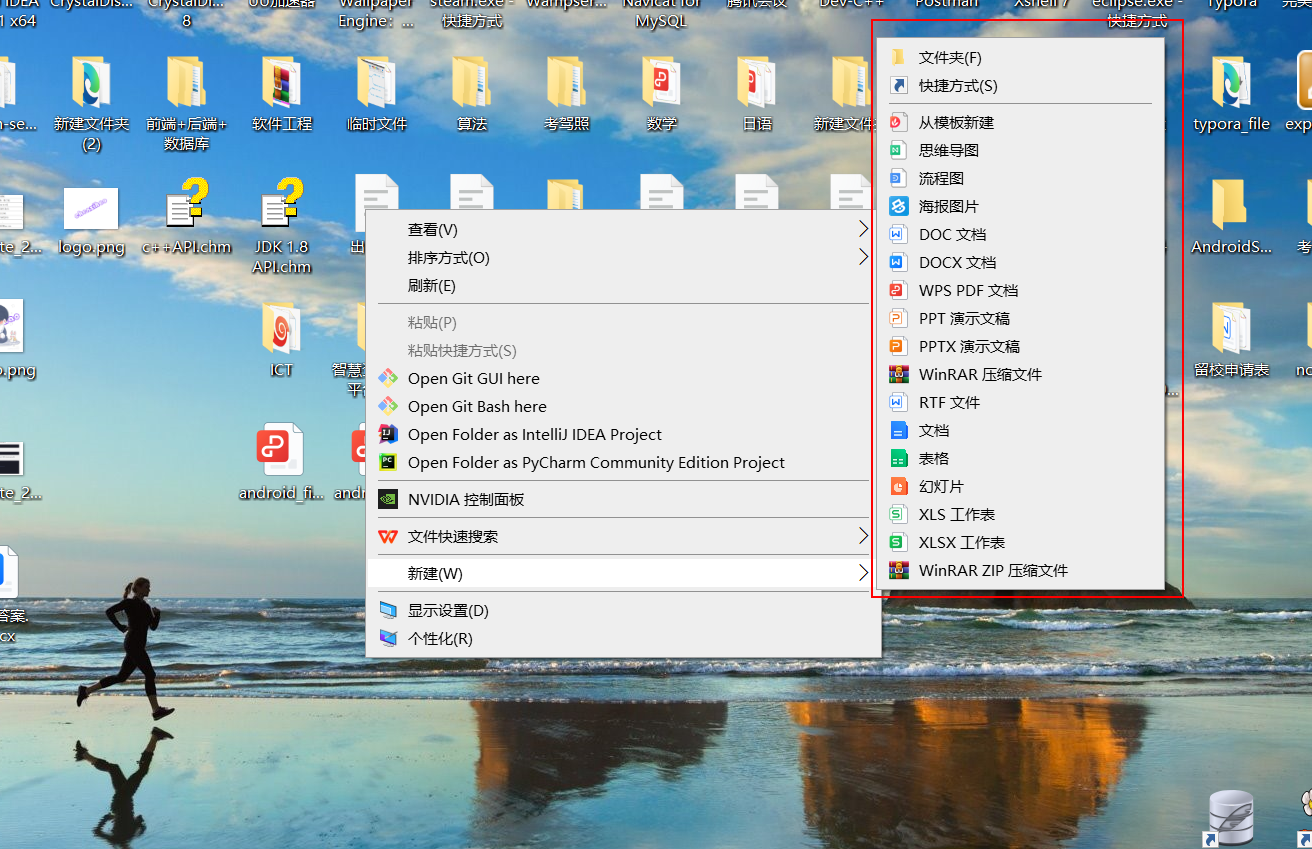This screenshot has height=849, width=1312.
Task: Select the JDK 1.8 API.chm file
Action: tap(281, 204)
